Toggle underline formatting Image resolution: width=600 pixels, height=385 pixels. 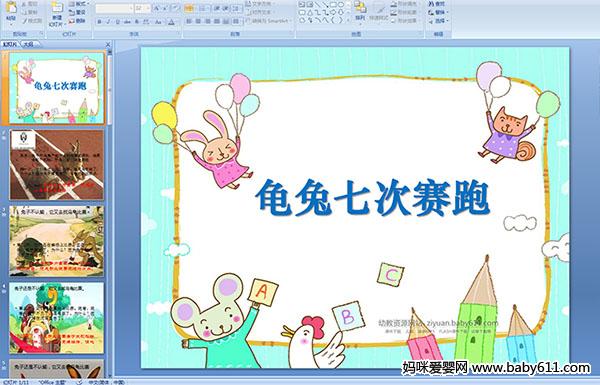117,22
